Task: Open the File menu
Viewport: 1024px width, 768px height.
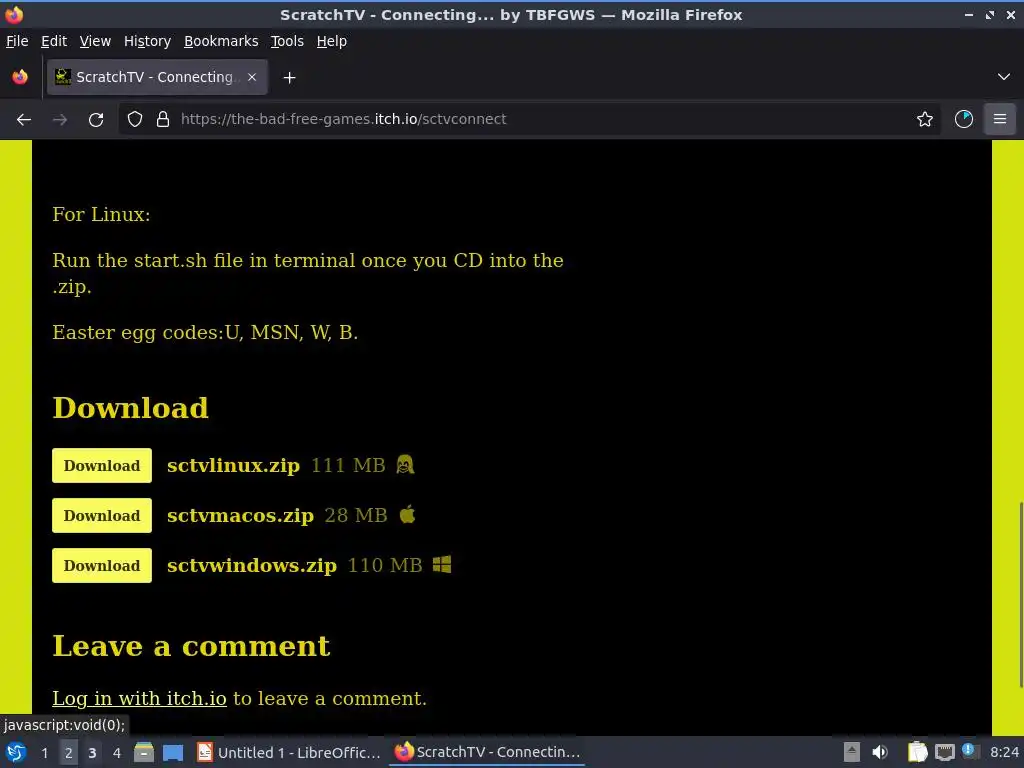Action: point(17,41)
